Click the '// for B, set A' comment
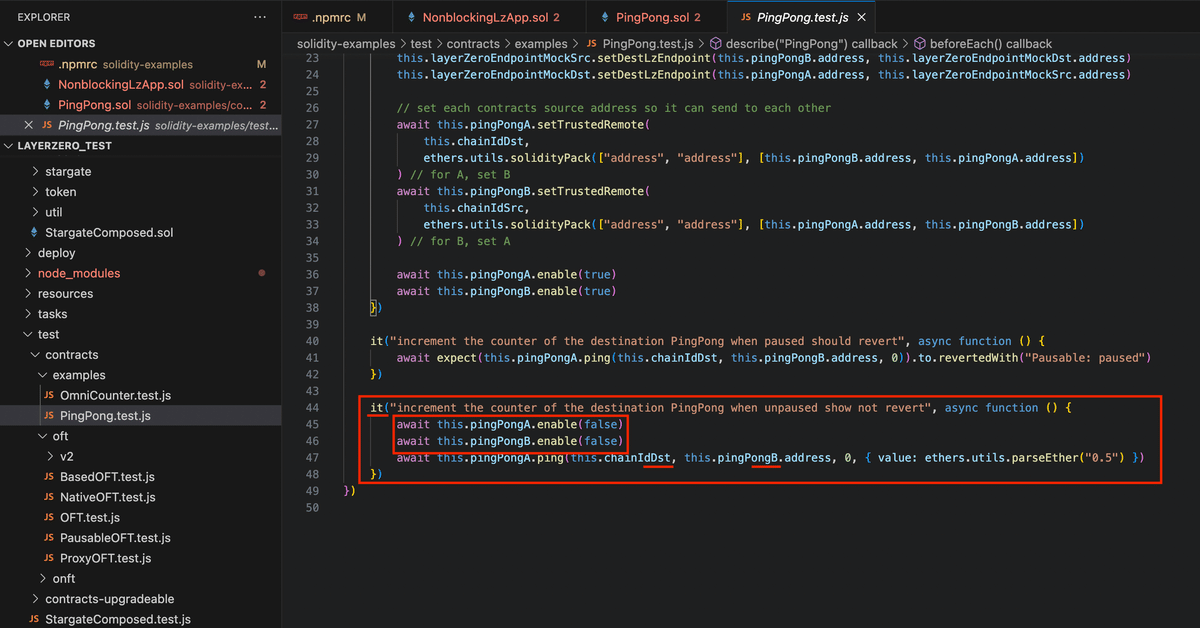This screenshot has height=628, width=1200. point(459,241)
